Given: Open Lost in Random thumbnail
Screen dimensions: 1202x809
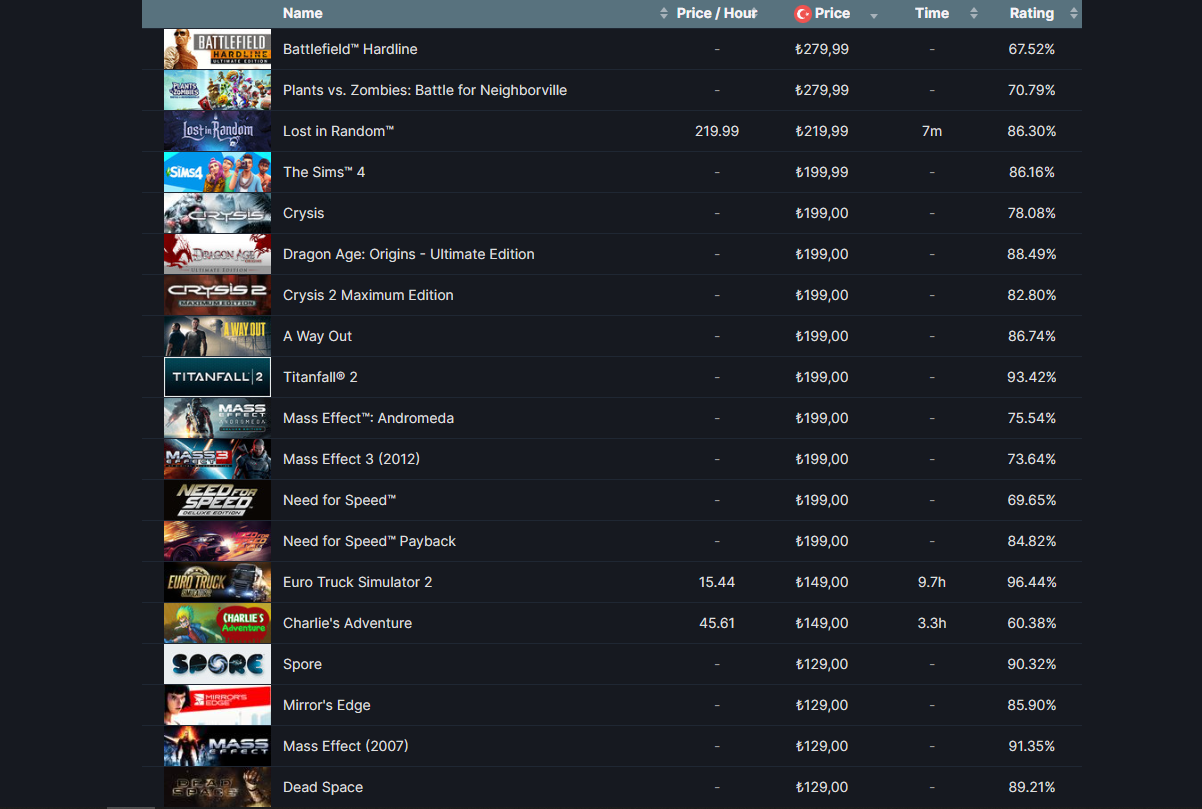Looking at the screenshot, I should 217,131.
